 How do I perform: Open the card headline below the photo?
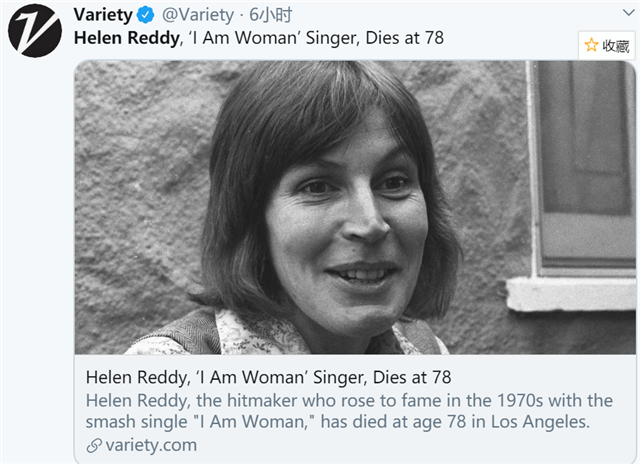[269, 377]
